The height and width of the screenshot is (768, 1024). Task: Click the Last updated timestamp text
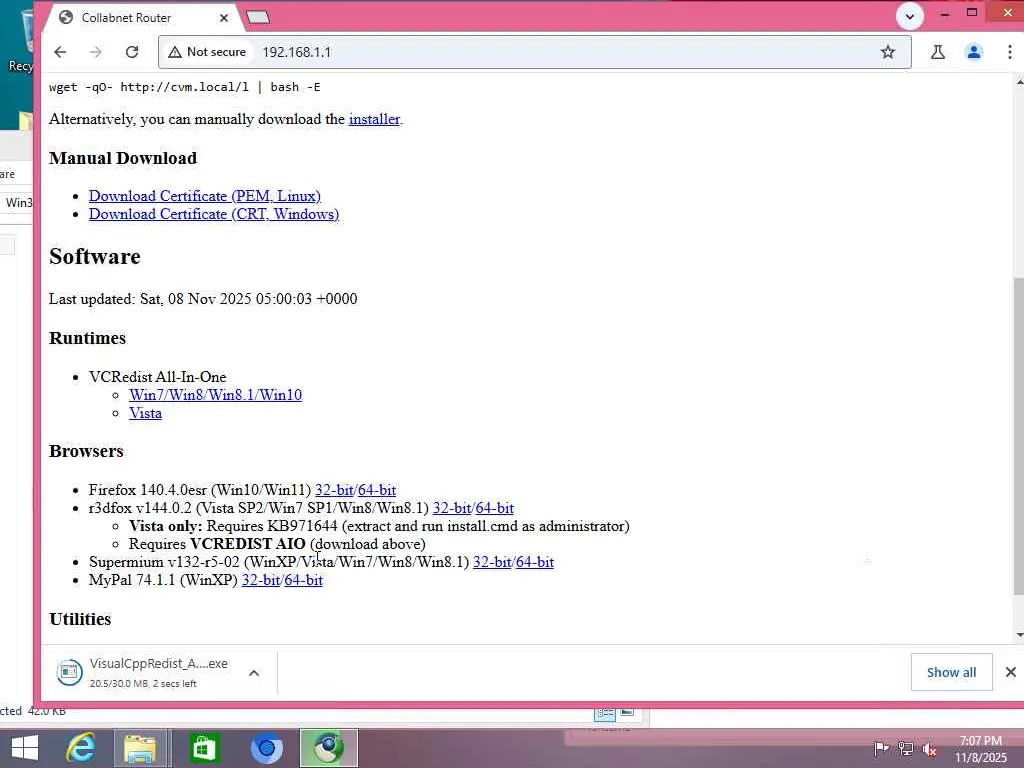(203, 299)
